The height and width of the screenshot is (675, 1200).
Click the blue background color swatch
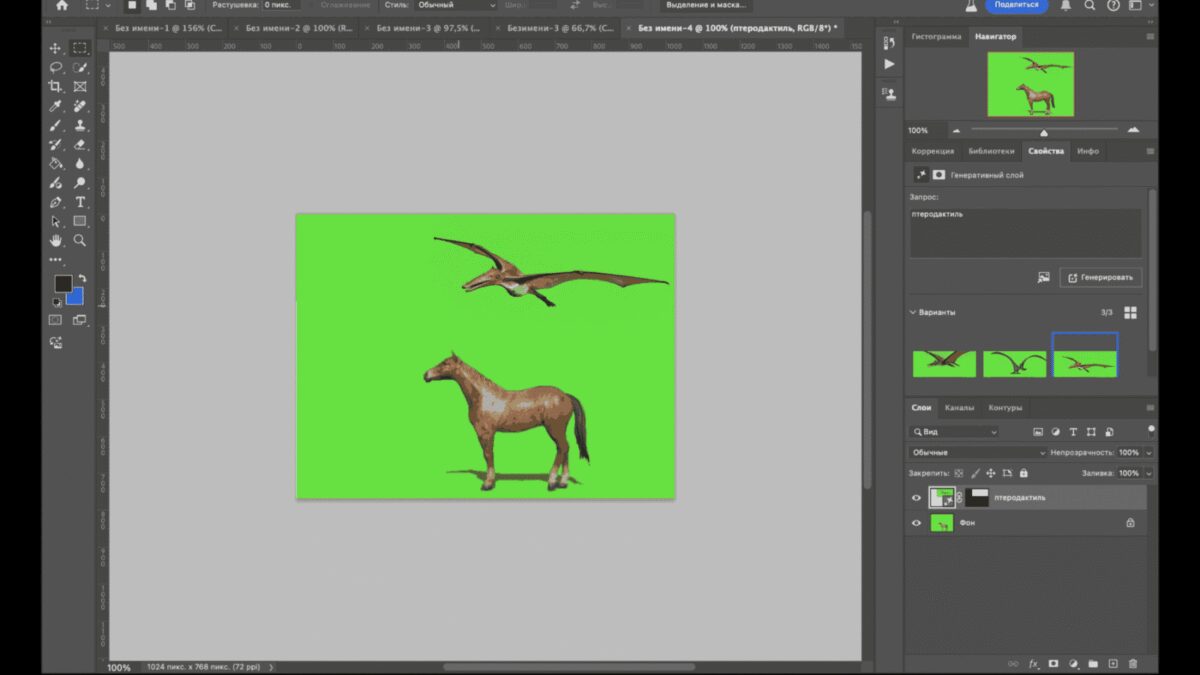tap(75, 297)
